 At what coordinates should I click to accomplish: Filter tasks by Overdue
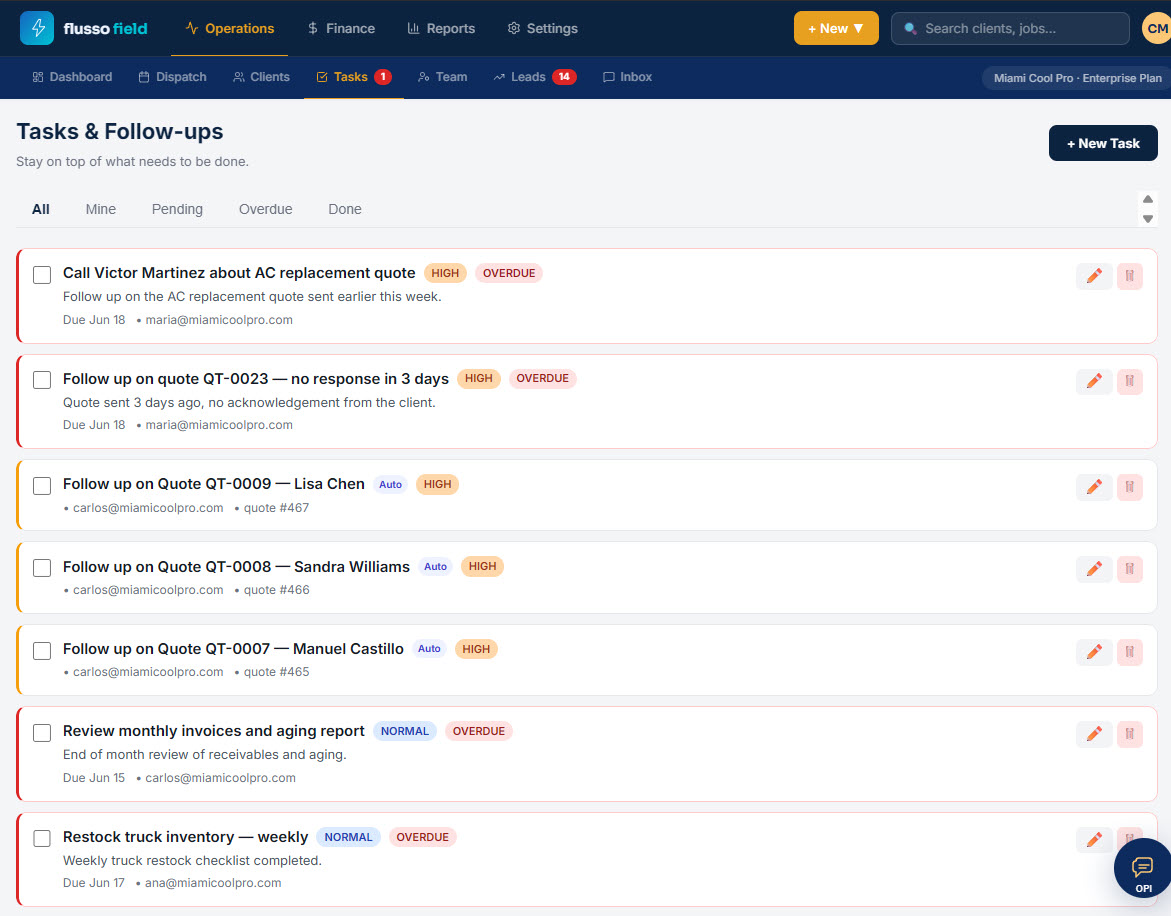[x=265, y=210]
